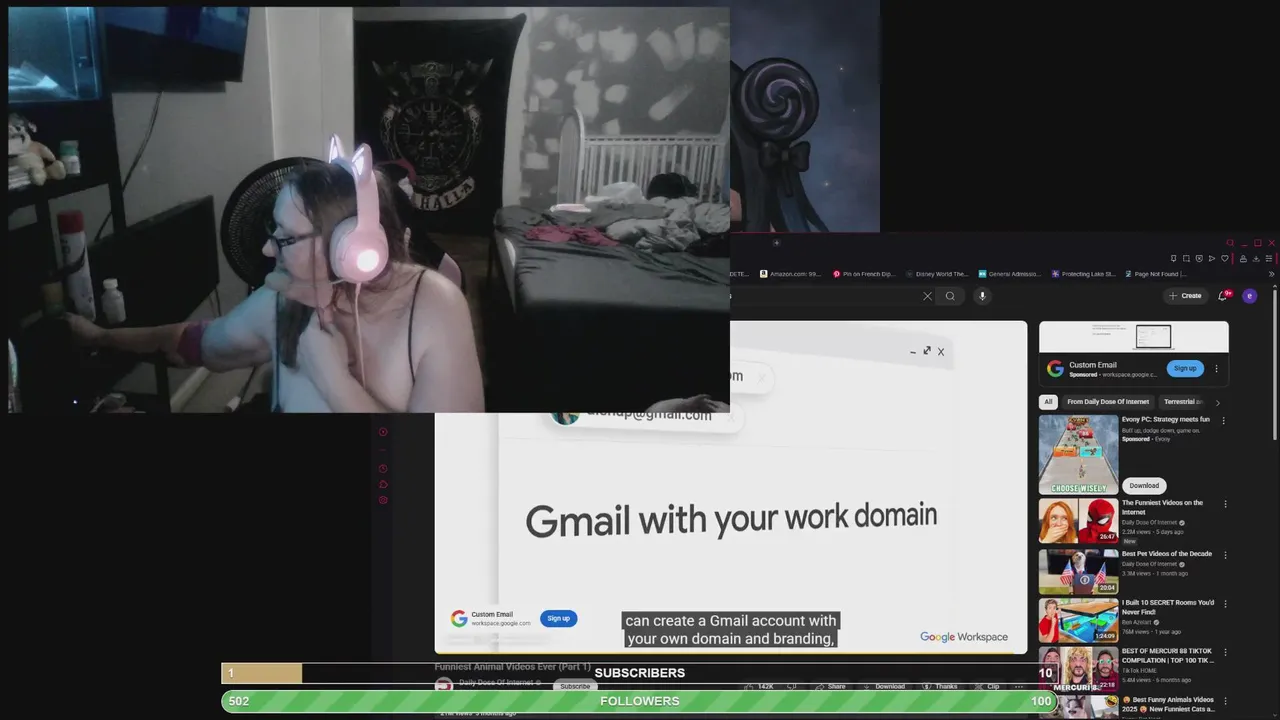
Task: Open the Page Not Found bookmark
Action: [x=1155, y=274]
